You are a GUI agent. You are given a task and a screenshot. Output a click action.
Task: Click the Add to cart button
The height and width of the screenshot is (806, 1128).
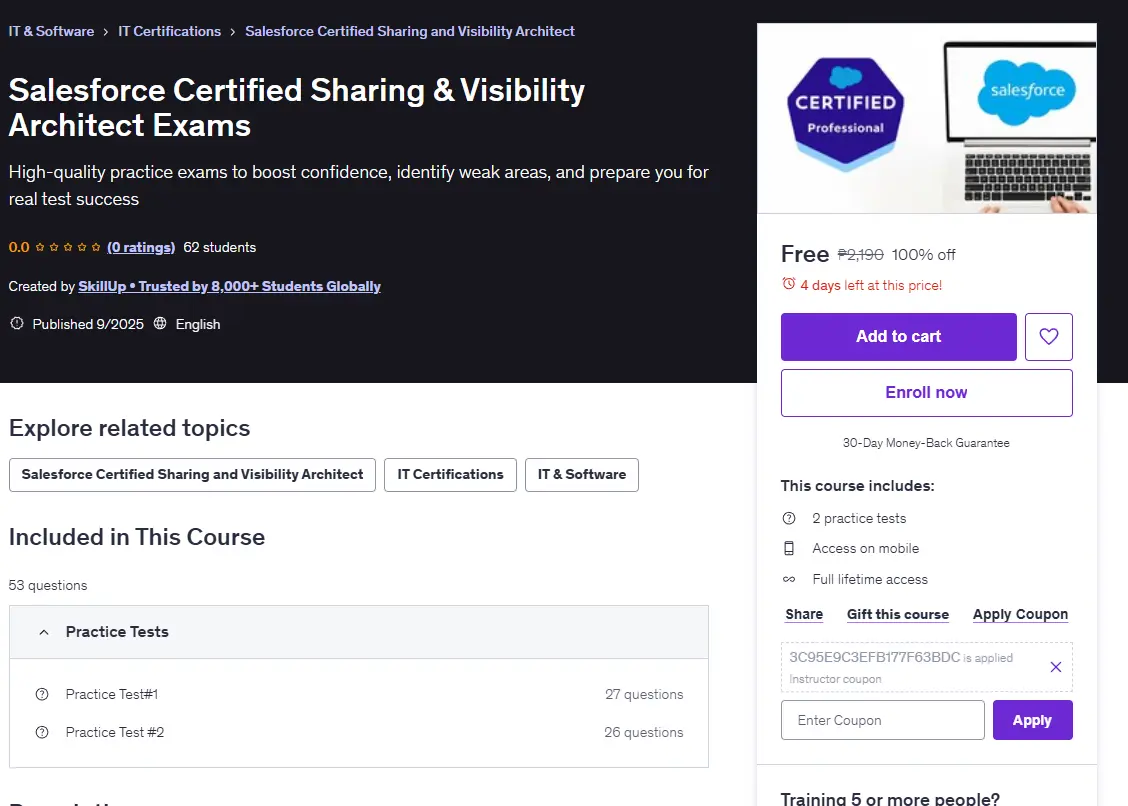(899, 336)
